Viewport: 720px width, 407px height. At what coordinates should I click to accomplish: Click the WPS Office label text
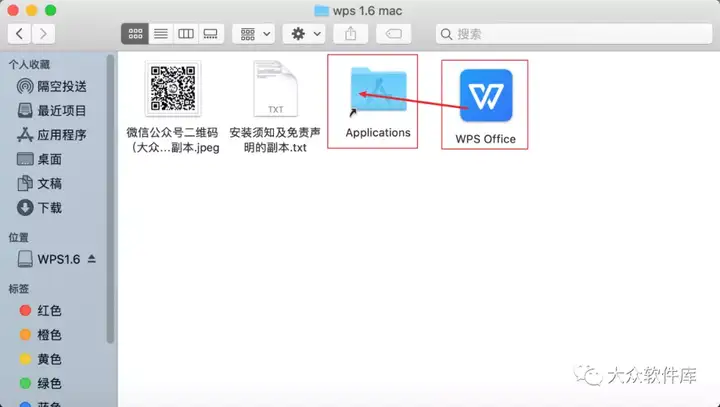click(485, 139)
